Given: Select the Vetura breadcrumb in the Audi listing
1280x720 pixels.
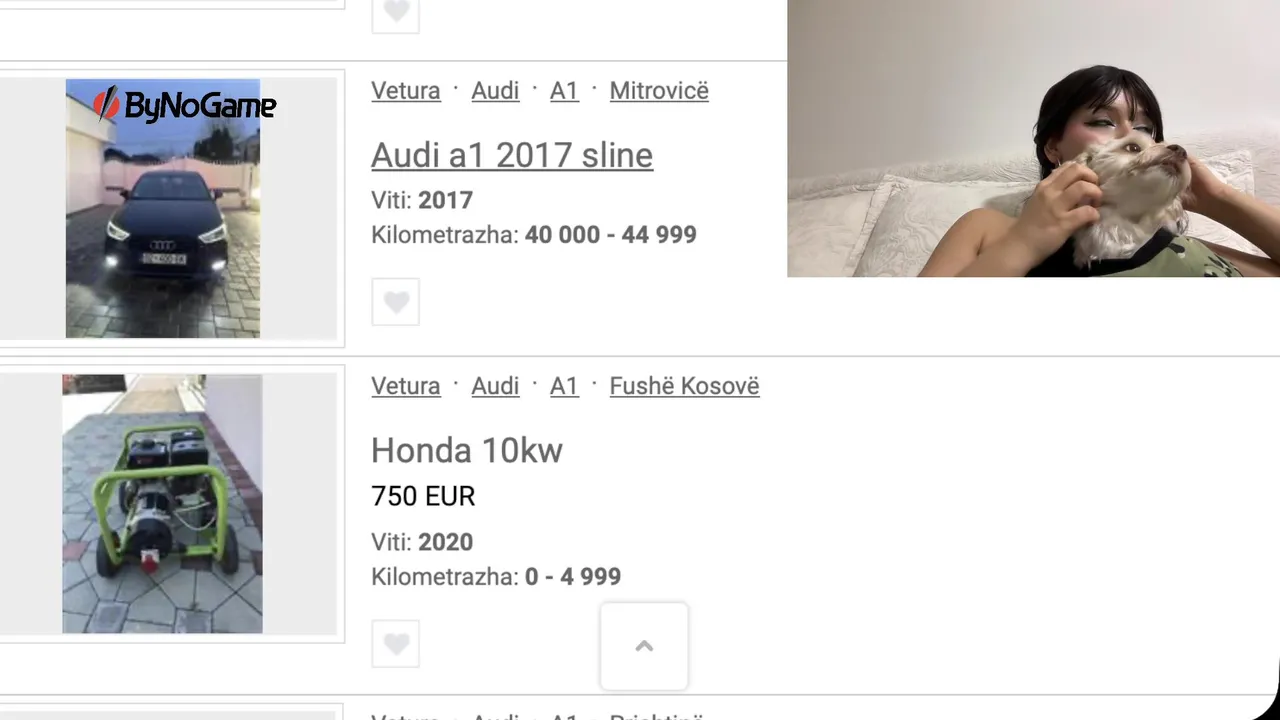Looking at the screenshot, I should pyautogui.click(x=406, y=90).
